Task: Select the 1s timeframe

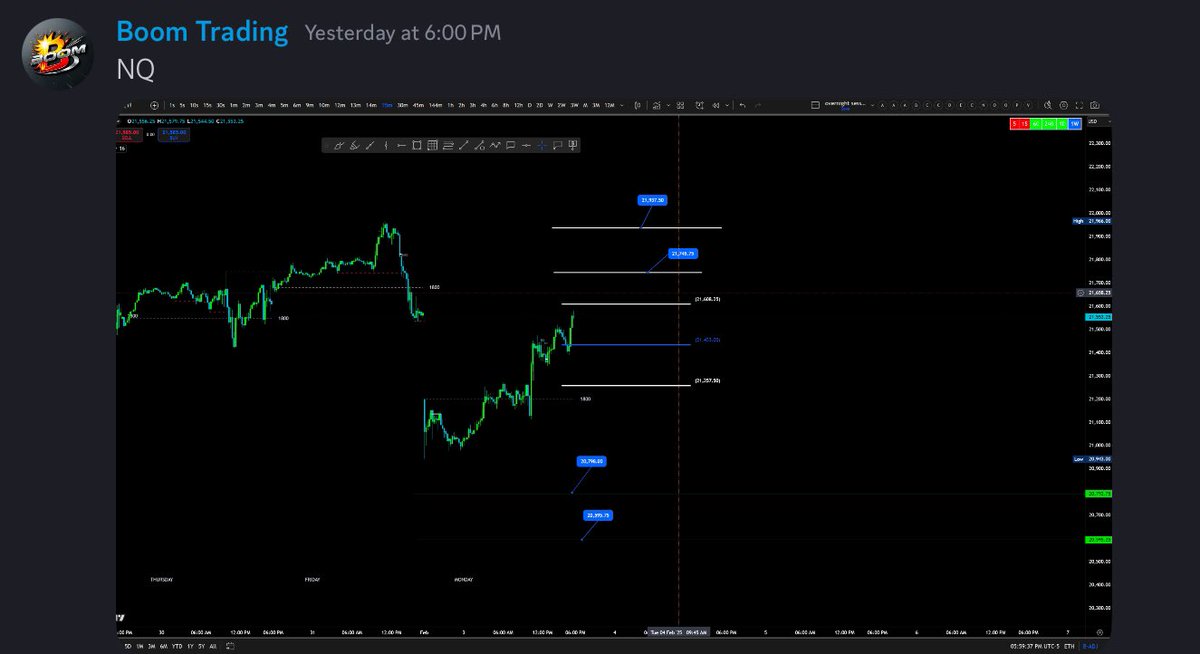Action: tap(172, 104)
